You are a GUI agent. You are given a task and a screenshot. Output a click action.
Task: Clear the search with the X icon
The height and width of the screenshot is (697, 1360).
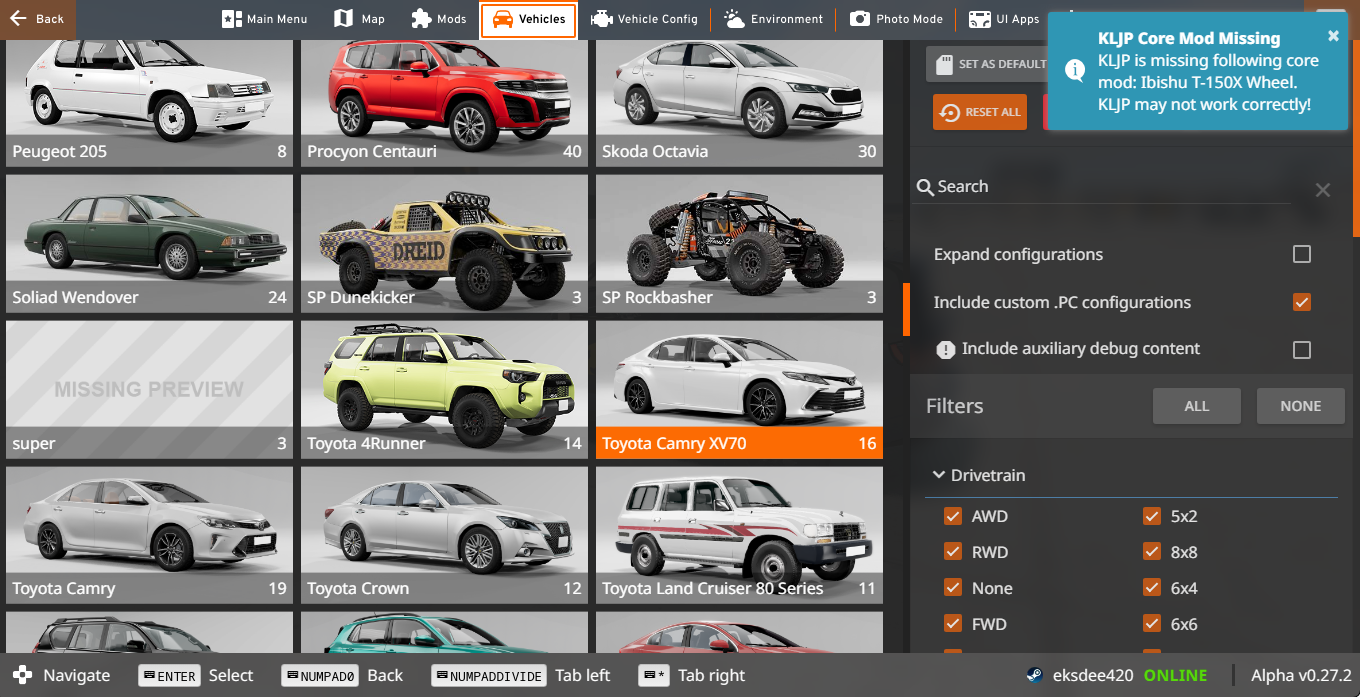click(x=1322, y=190)
